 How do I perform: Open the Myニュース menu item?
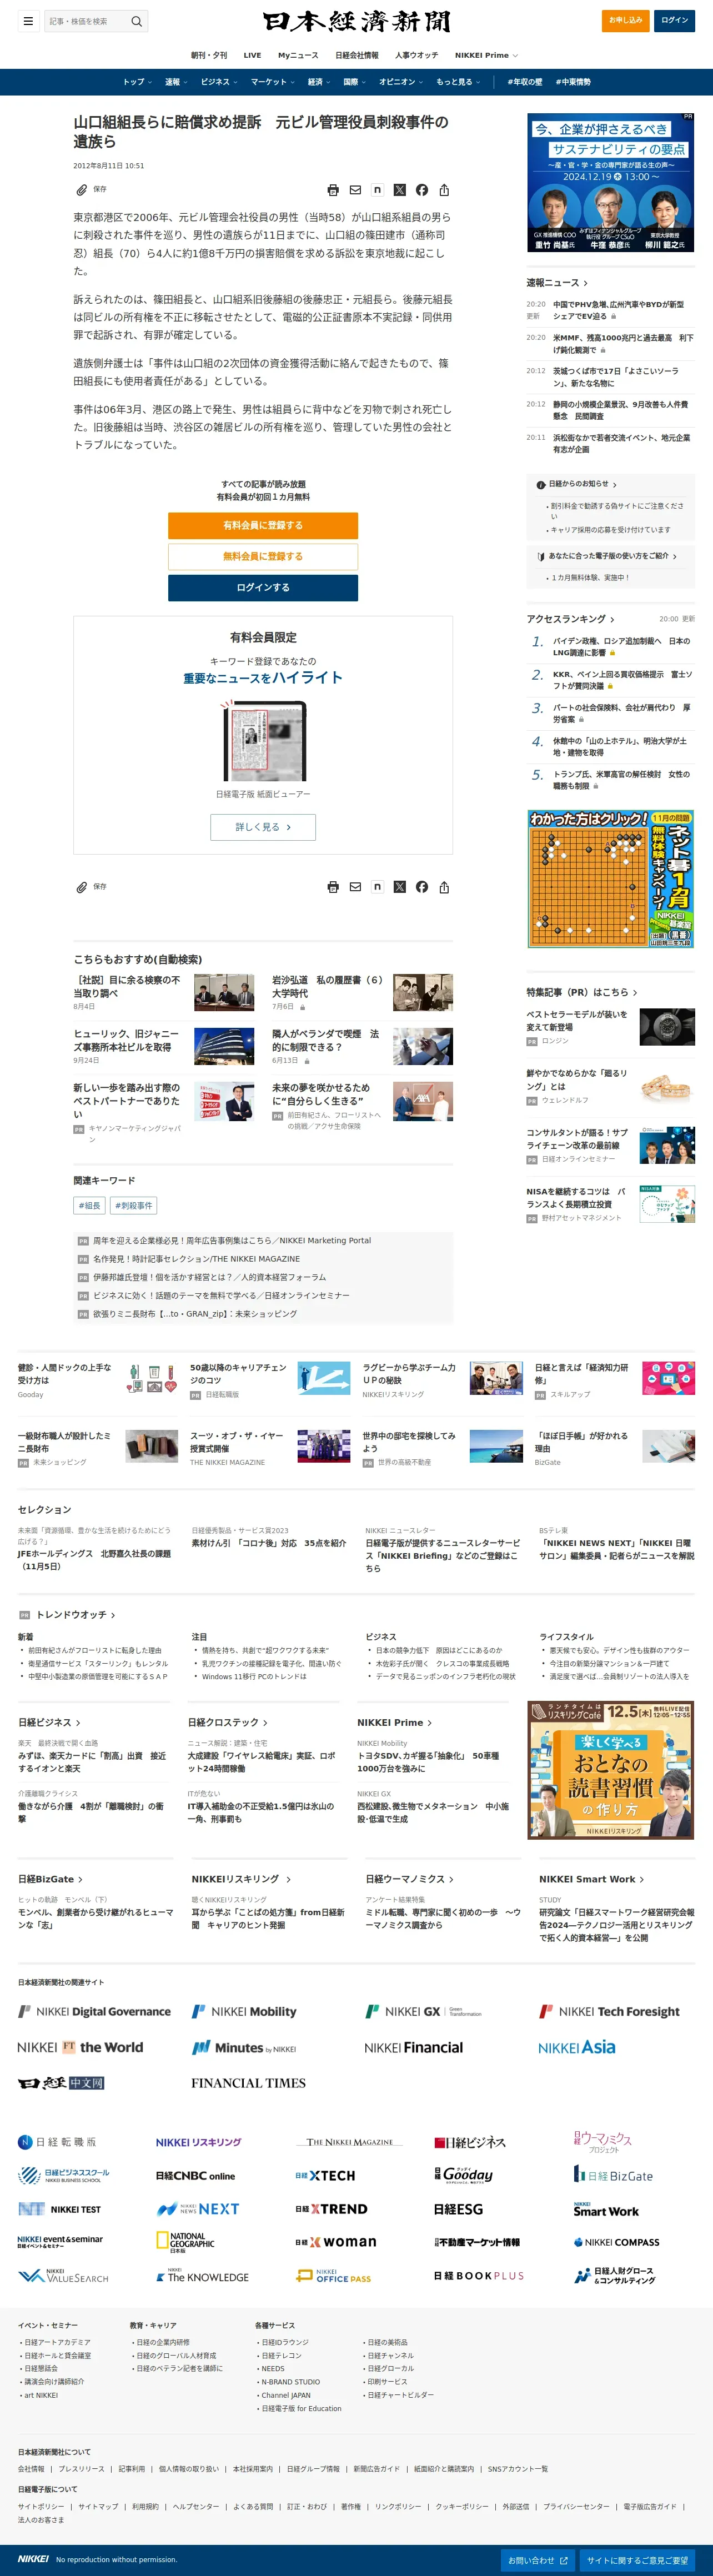298,55
